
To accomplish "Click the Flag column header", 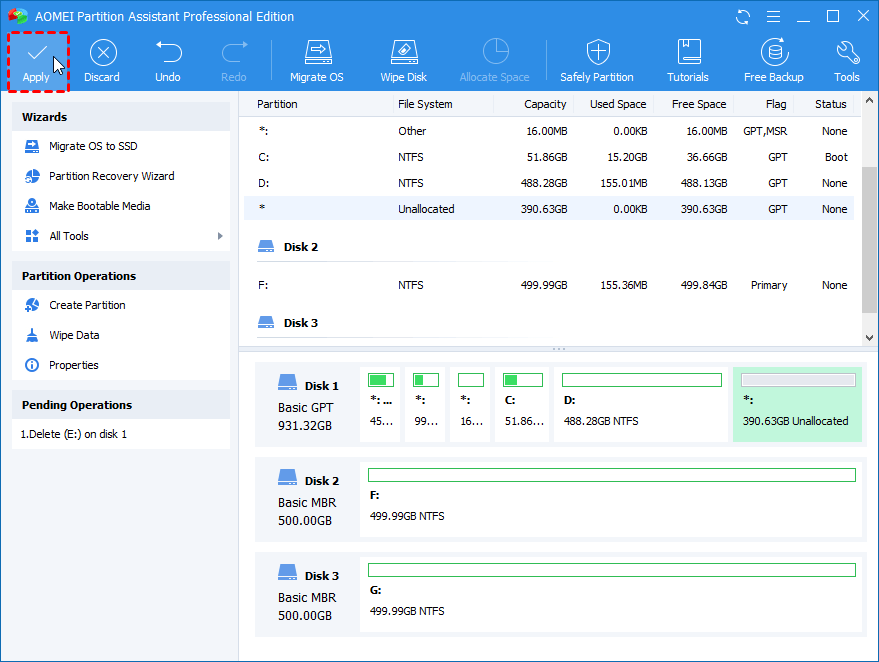I will [776, 104].
